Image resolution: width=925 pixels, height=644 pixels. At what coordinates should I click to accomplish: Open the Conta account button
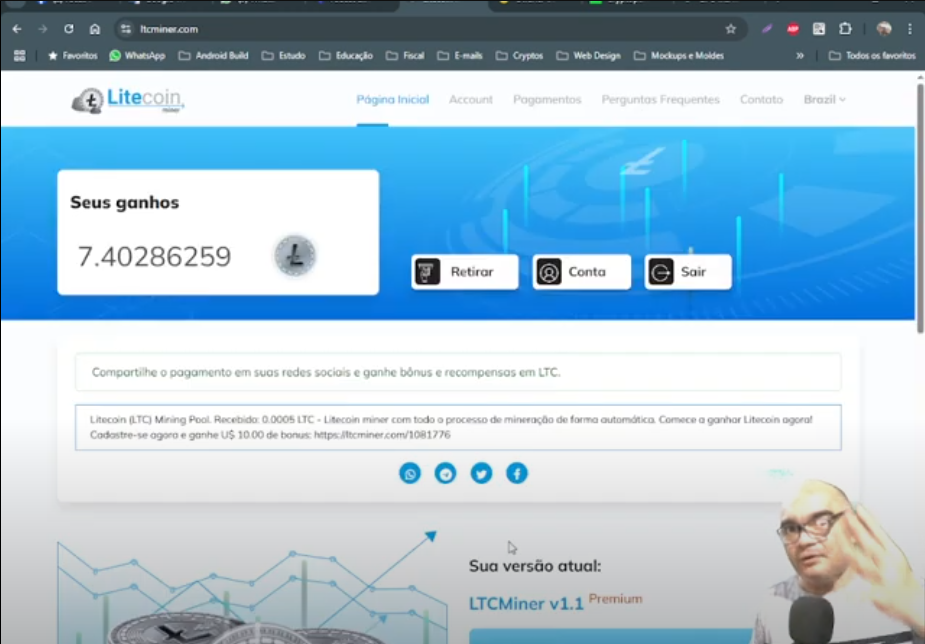click(x=582, y=272)
